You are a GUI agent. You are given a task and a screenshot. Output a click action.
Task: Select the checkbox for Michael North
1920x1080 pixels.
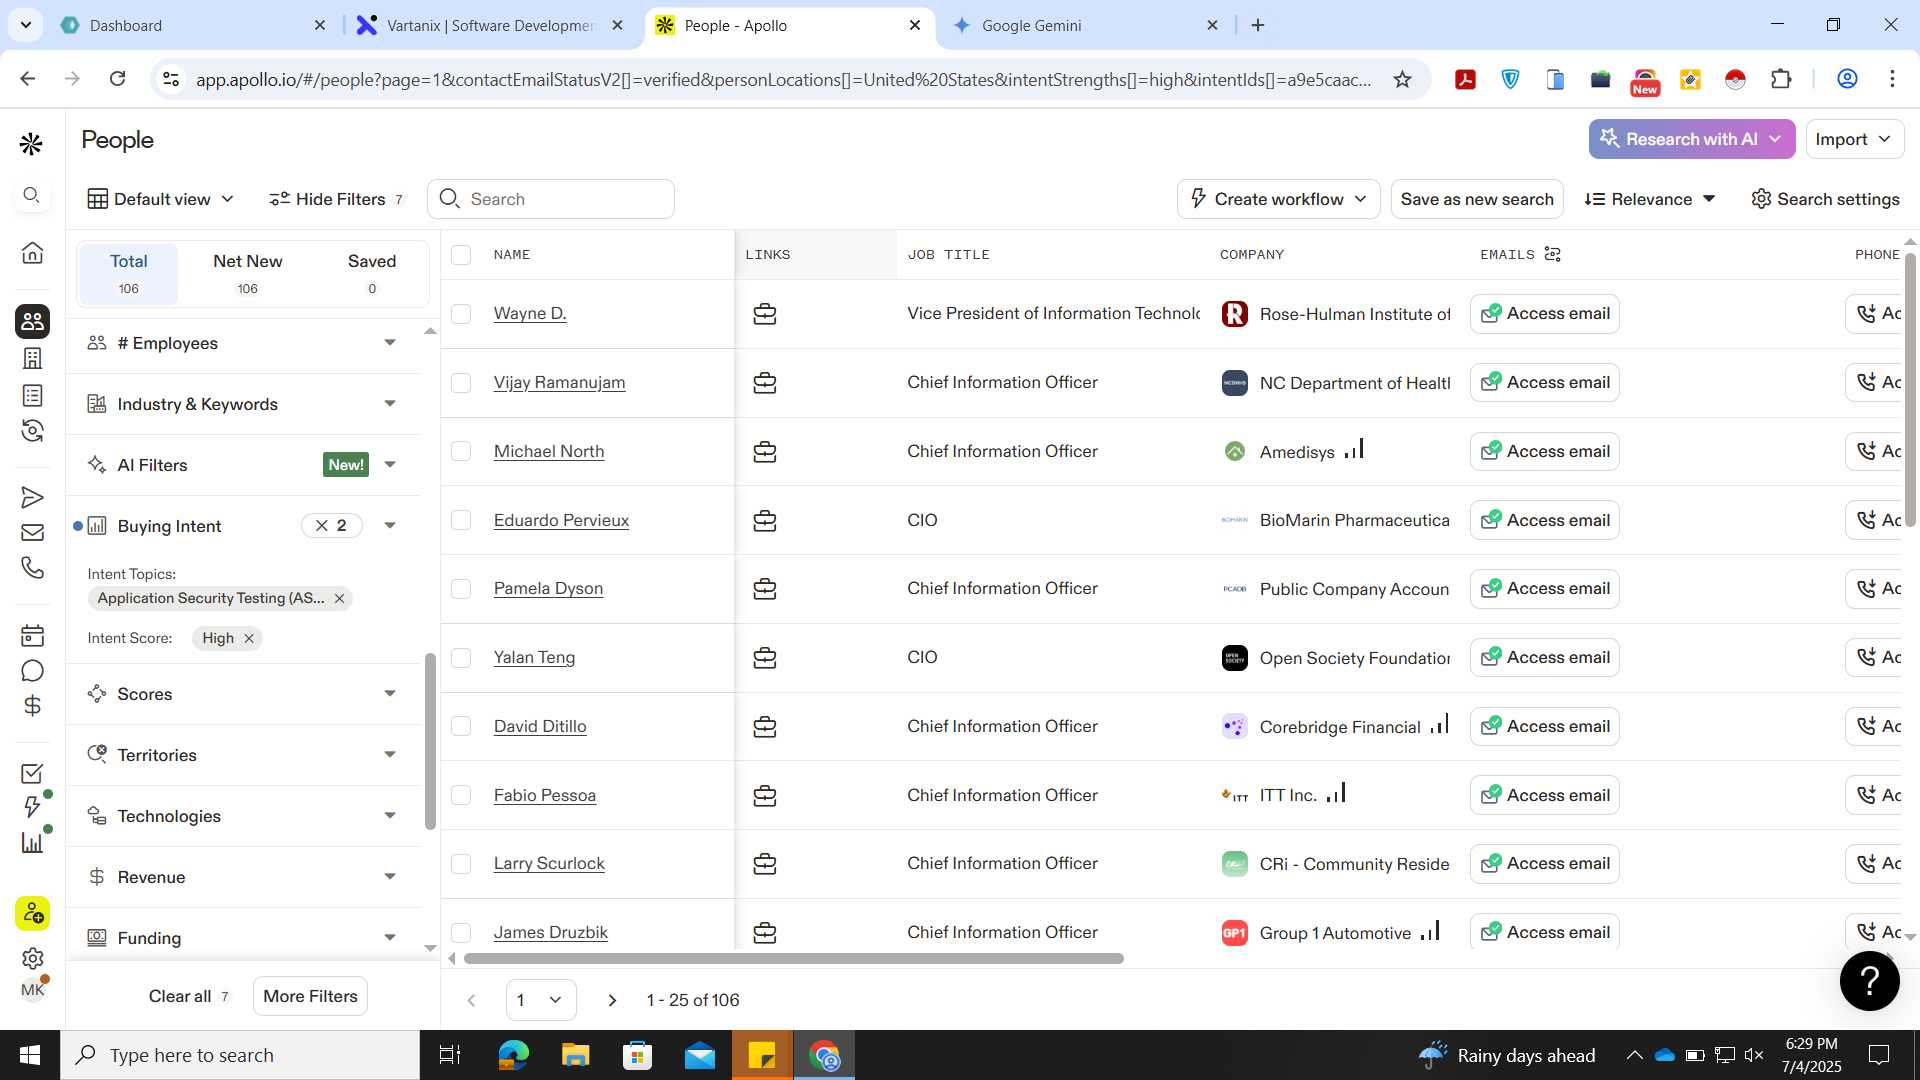[x=461, y=451]
